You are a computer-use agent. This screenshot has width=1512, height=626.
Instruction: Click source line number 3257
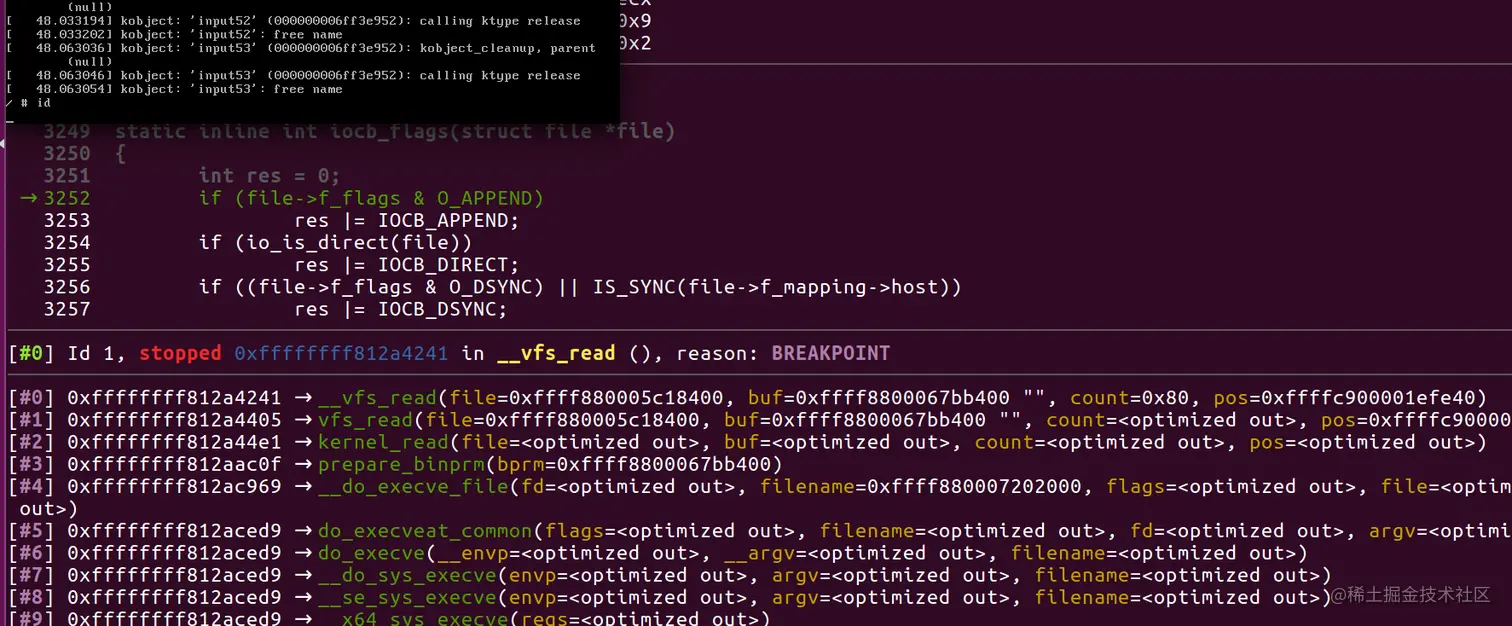coord(67,309)
